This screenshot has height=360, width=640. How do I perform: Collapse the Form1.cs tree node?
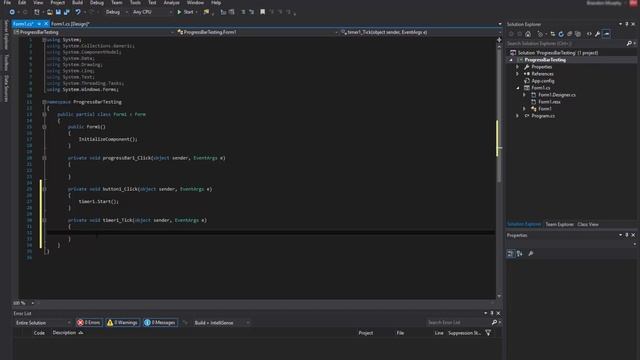pos(518,88)
